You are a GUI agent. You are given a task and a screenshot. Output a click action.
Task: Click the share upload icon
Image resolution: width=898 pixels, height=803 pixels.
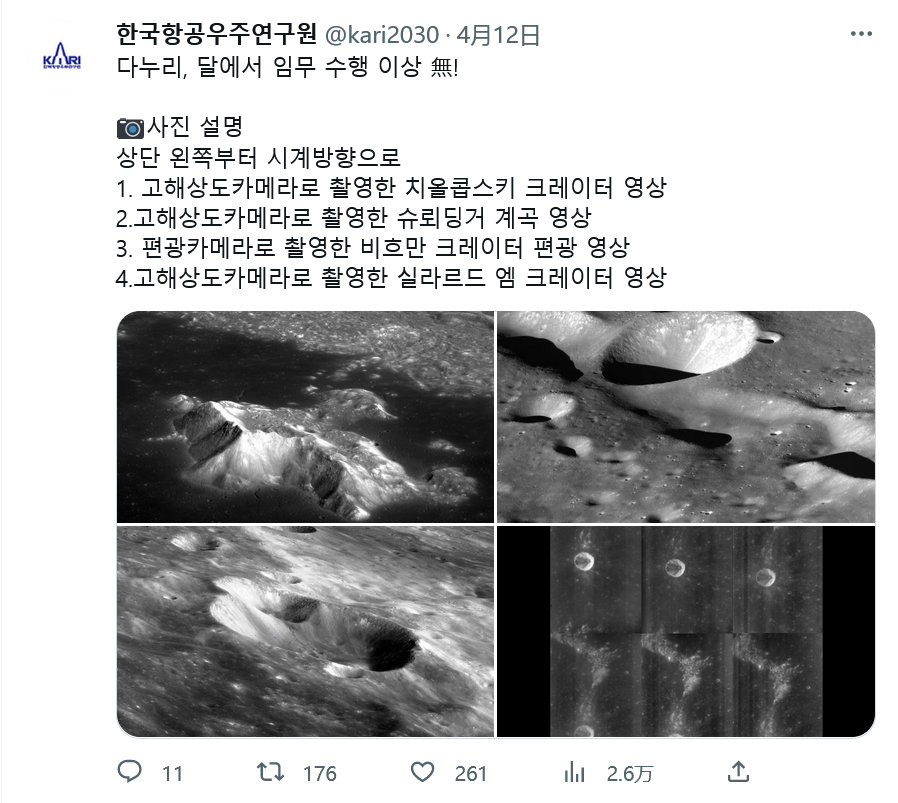[x=738, y=772]
